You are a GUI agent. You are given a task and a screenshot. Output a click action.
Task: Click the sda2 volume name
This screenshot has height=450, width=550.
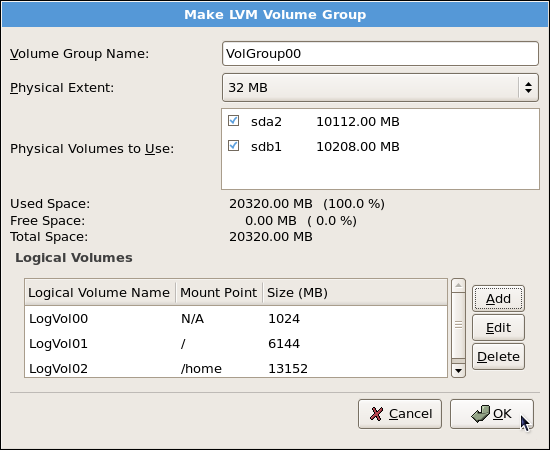coord(266,121)
